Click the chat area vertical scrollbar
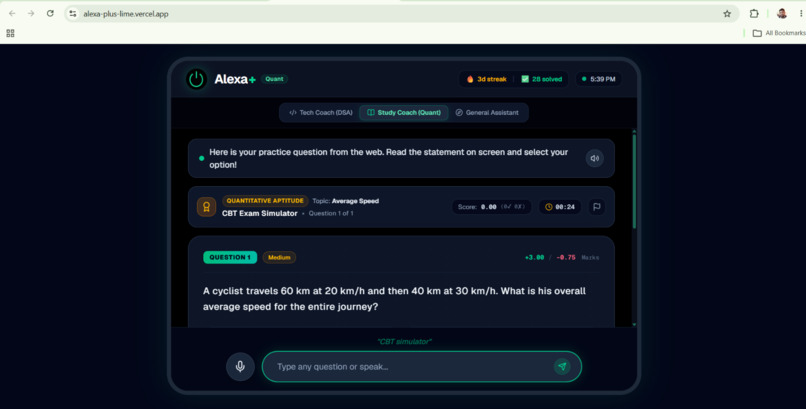806x409 pixels. click(x=634, y=181)
